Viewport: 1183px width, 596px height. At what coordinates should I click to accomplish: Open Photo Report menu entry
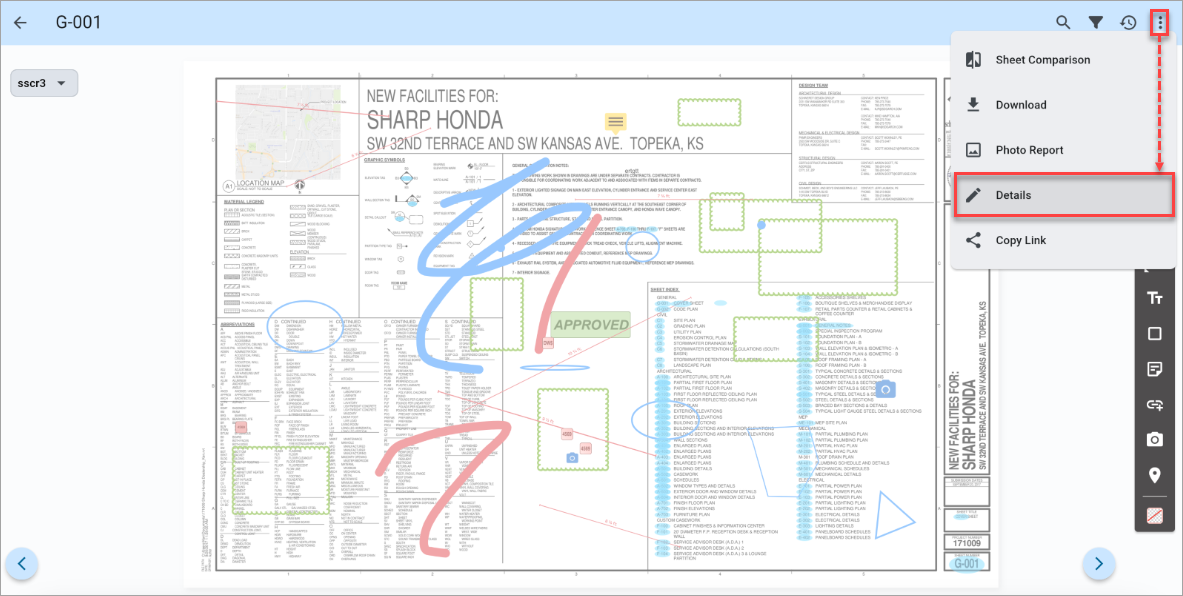click(x=1063, y=150)
